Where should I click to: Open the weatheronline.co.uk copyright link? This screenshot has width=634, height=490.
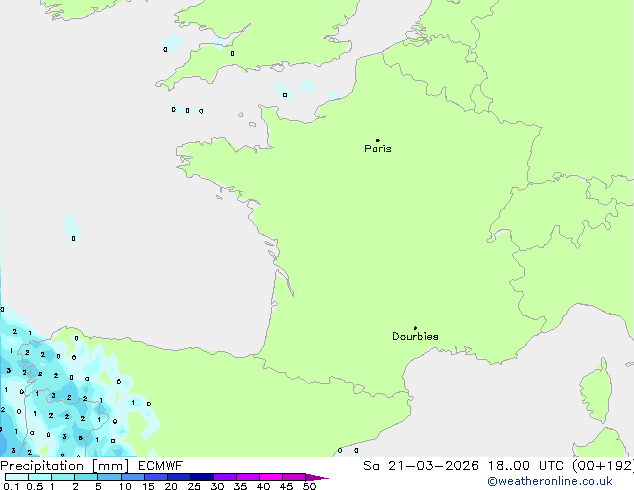(x=550, y=481)
